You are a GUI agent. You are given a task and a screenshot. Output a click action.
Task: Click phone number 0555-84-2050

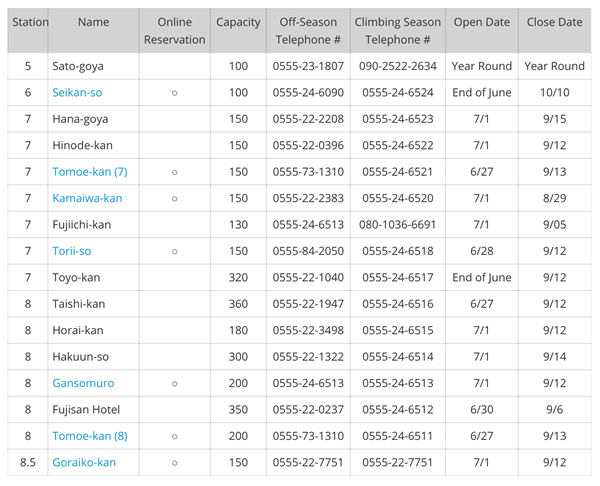[308, 251]
